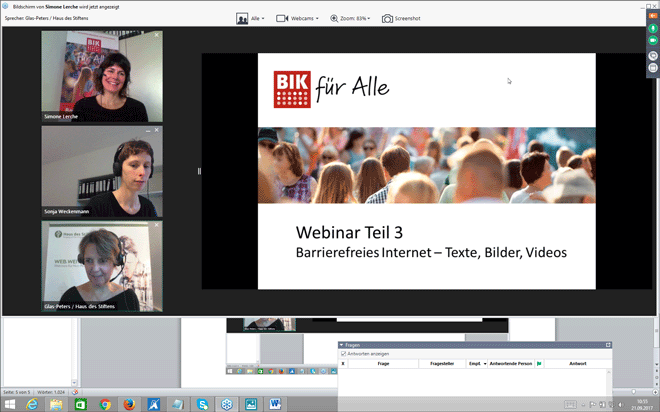This screenshot has height=412, width=660.
Task: Open the Action Center flag icon
Action: click(x=593, y=404)
